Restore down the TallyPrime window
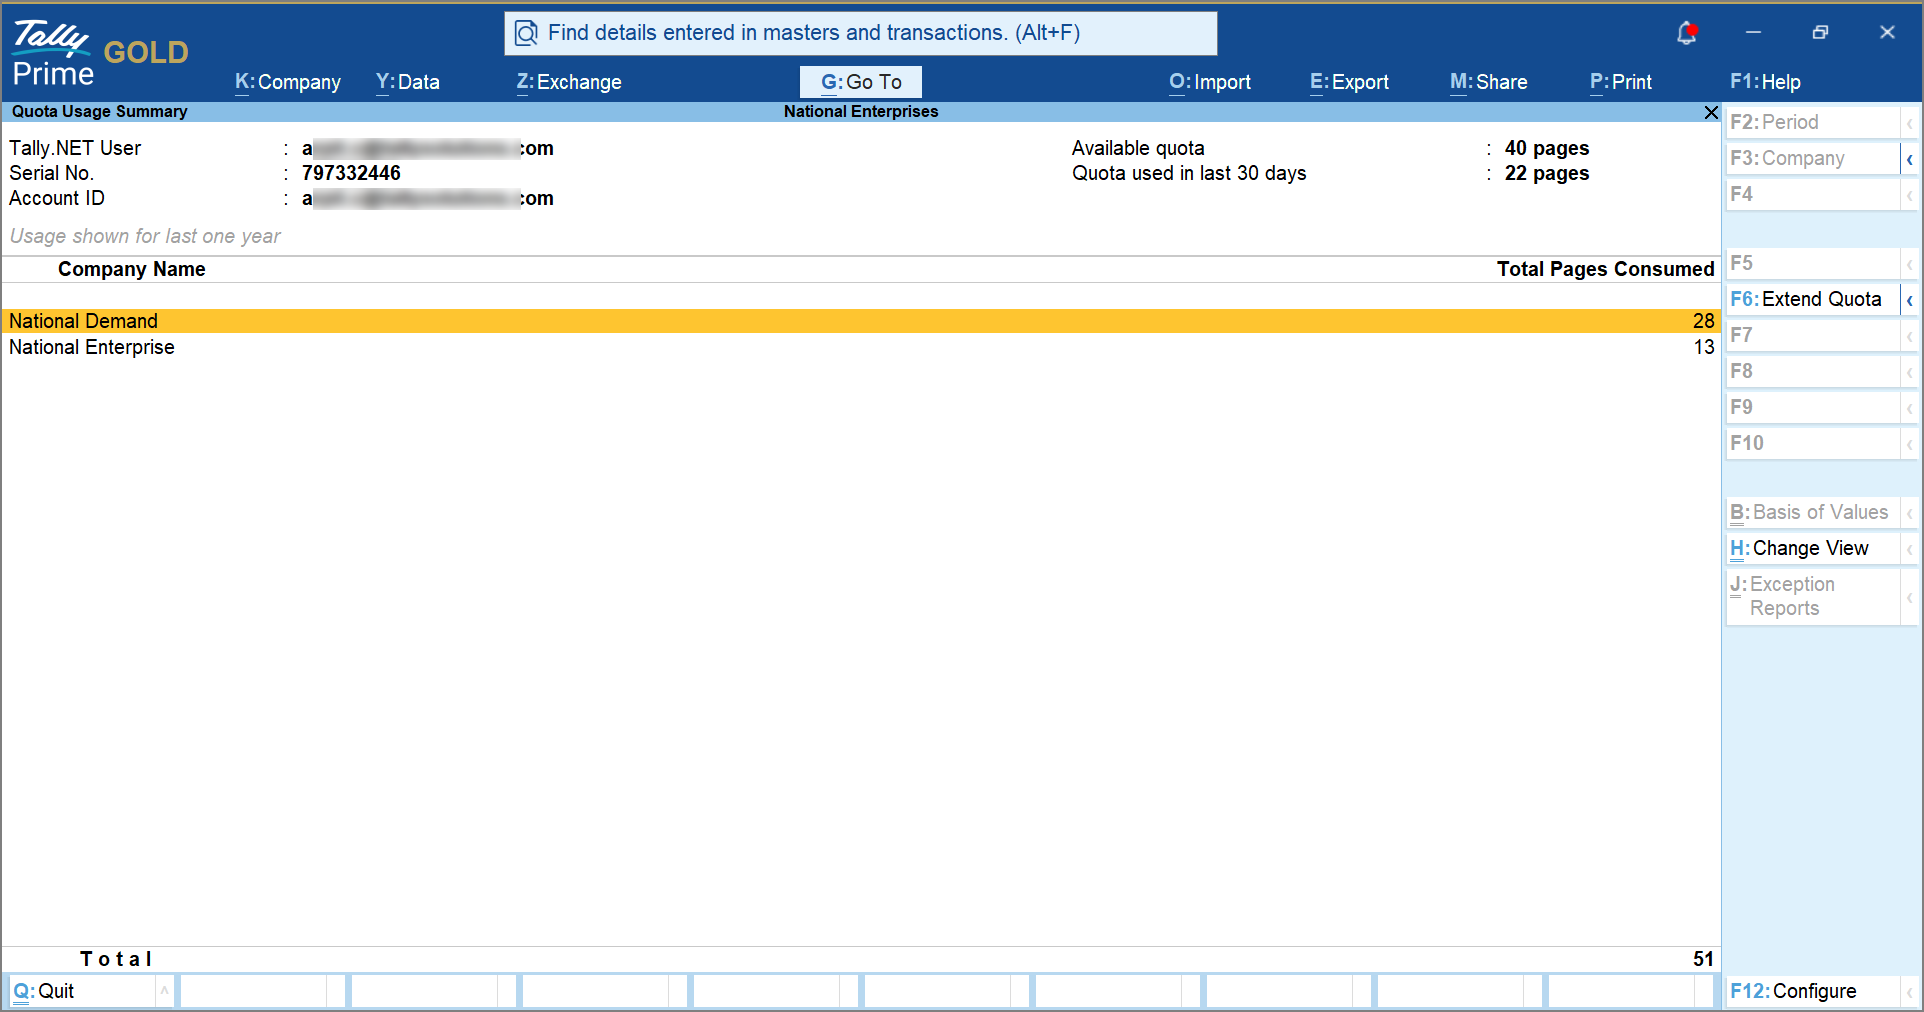The height and width of the screenshot is (1012, 1924). click(x=1820, y=33)
